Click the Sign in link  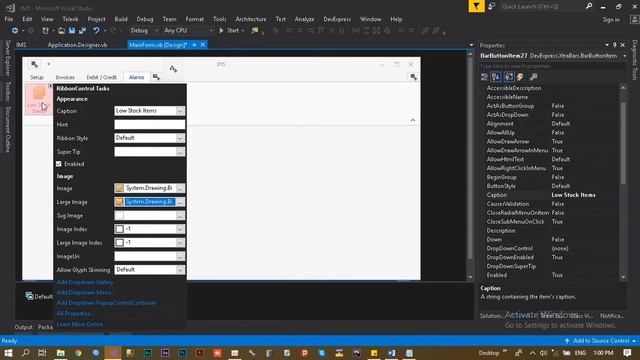click(x=611, y=19)
